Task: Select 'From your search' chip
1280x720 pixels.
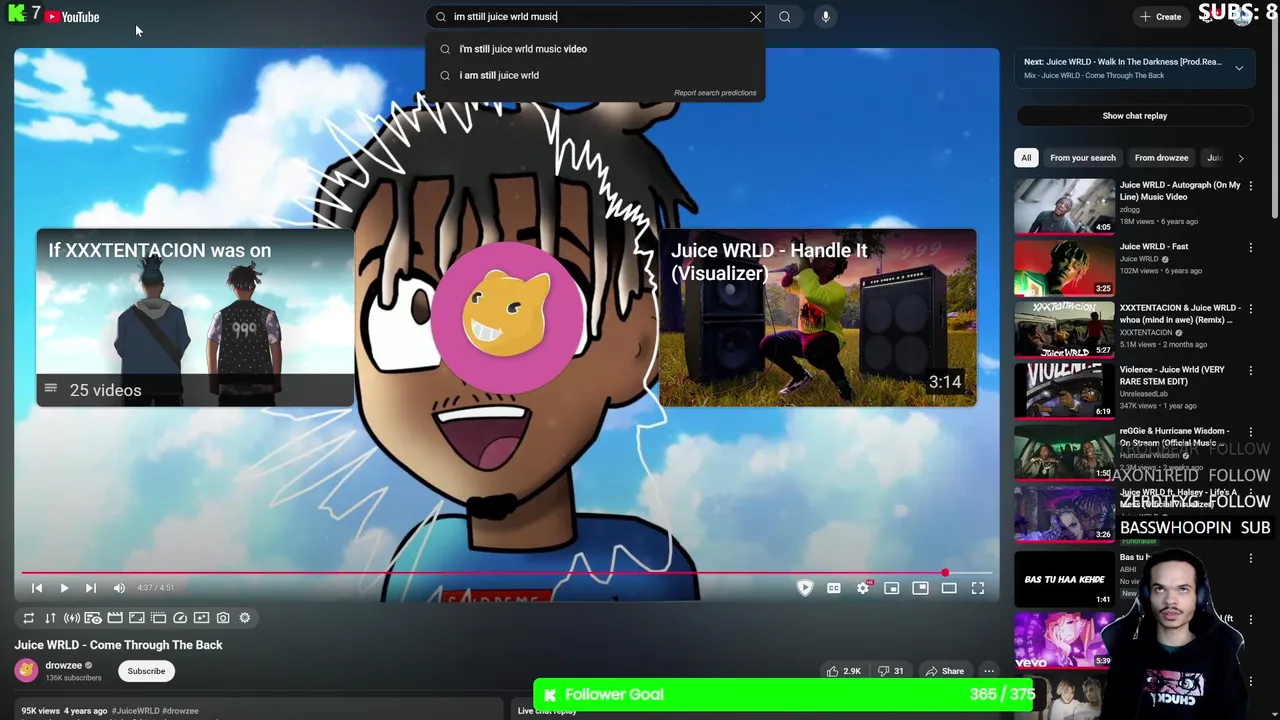Action: tap(1082, 158)
